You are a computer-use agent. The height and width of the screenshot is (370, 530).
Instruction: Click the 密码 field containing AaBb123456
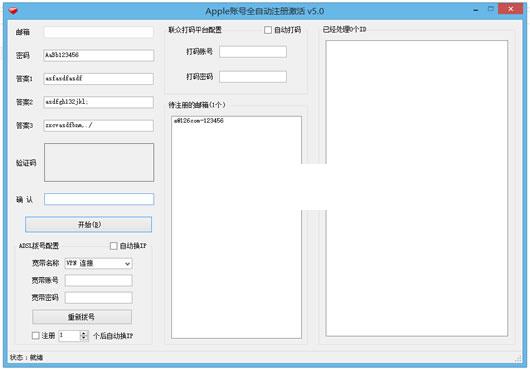pos(99,55)
